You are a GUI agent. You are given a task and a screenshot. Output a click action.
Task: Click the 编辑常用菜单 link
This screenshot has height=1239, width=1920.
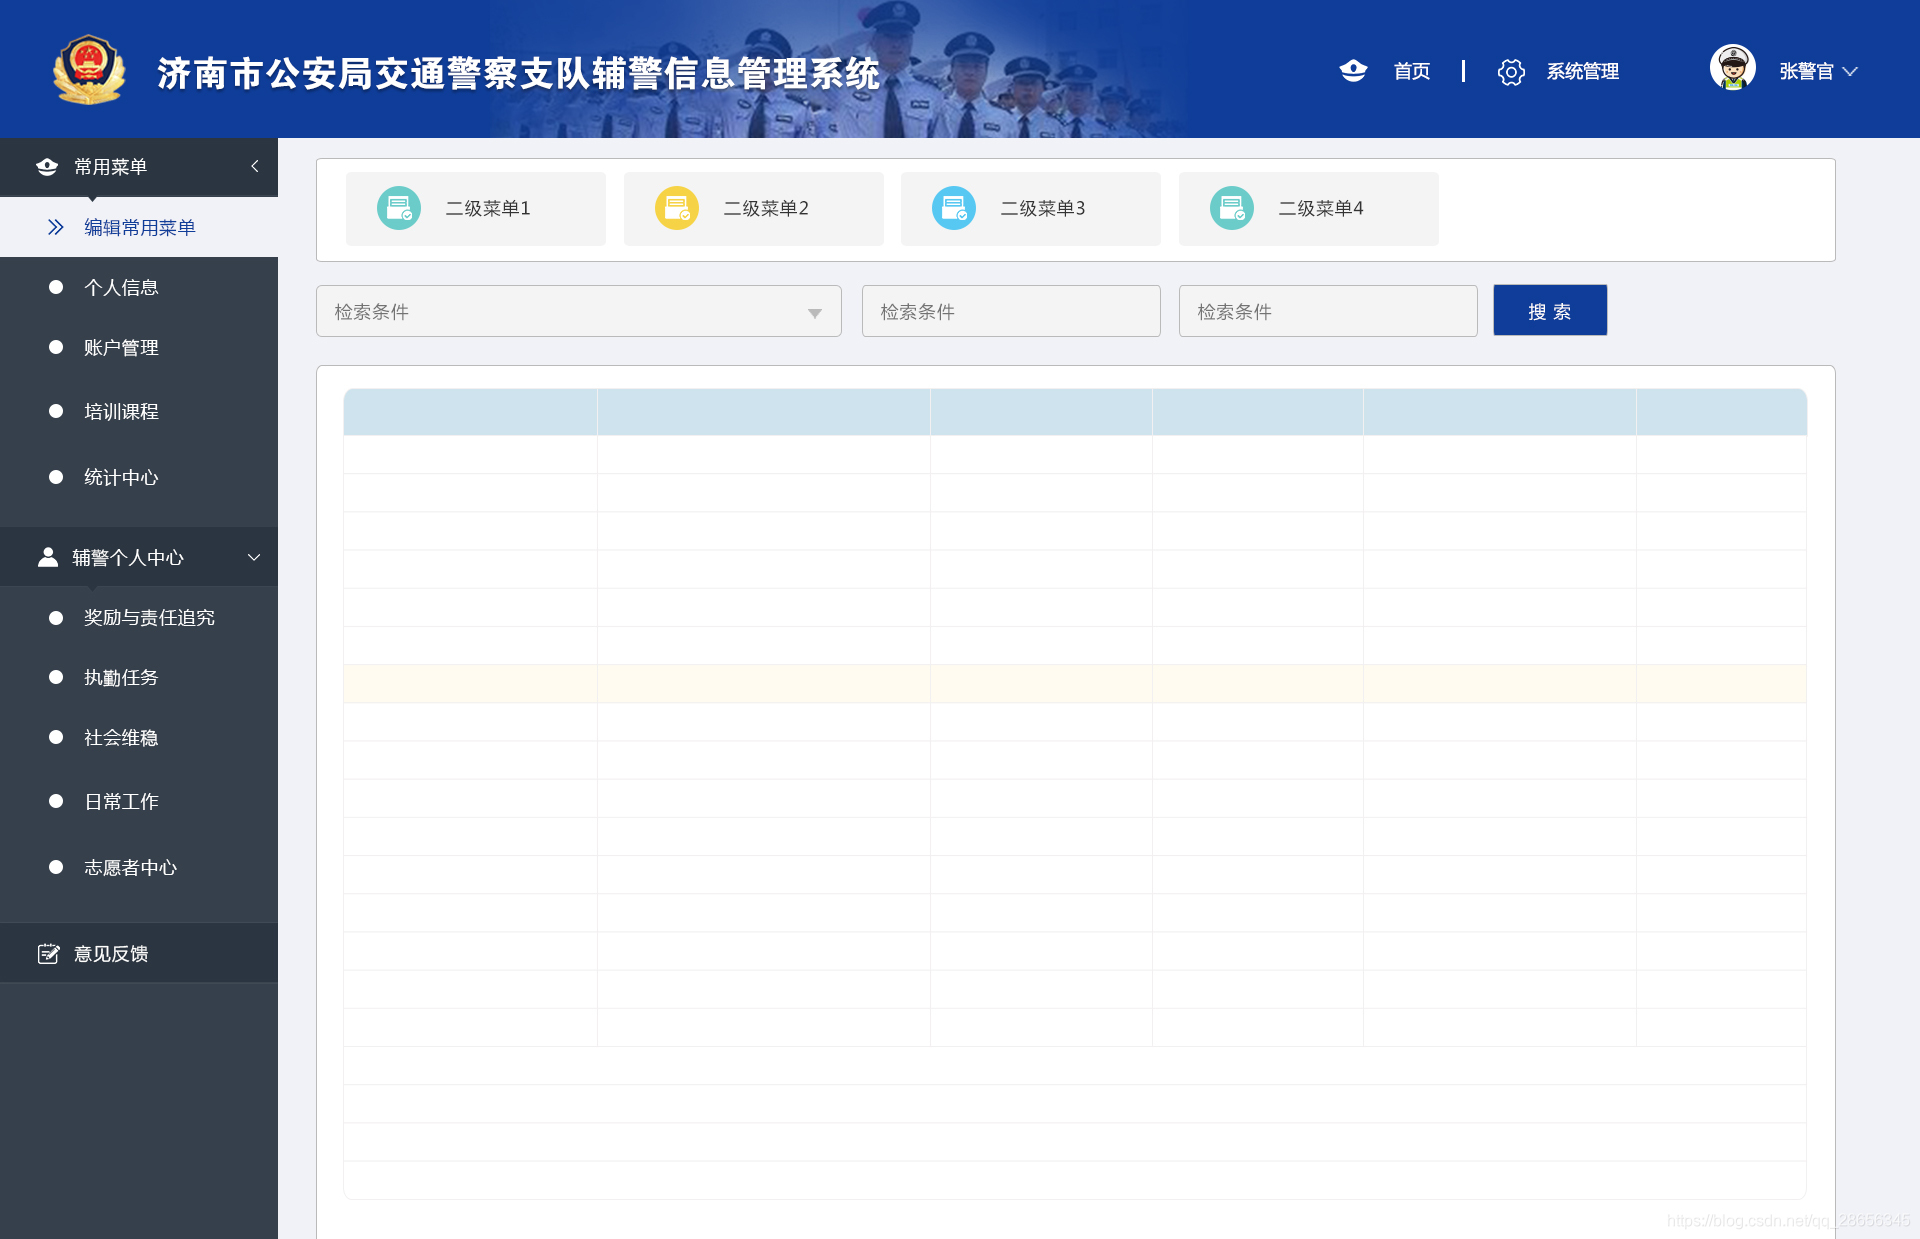[139, 228]
